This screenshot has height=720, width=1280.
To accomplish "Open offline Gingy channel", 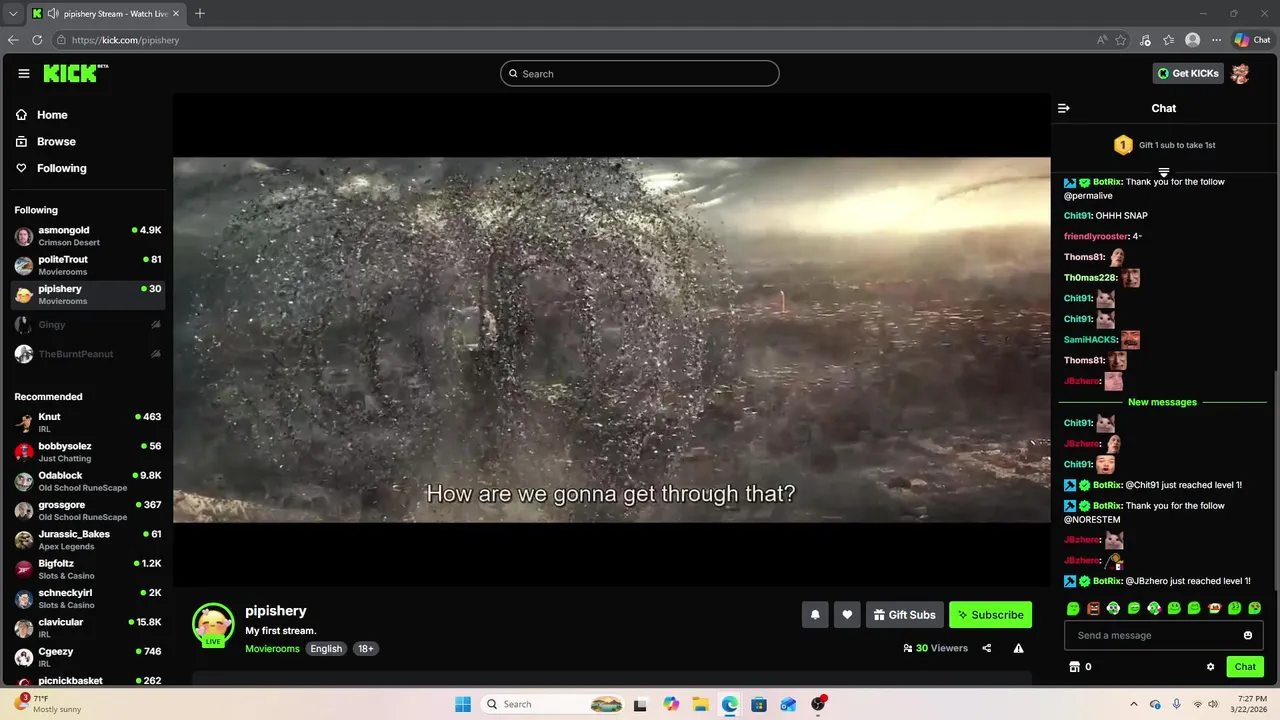I will (x=88, y=324).
